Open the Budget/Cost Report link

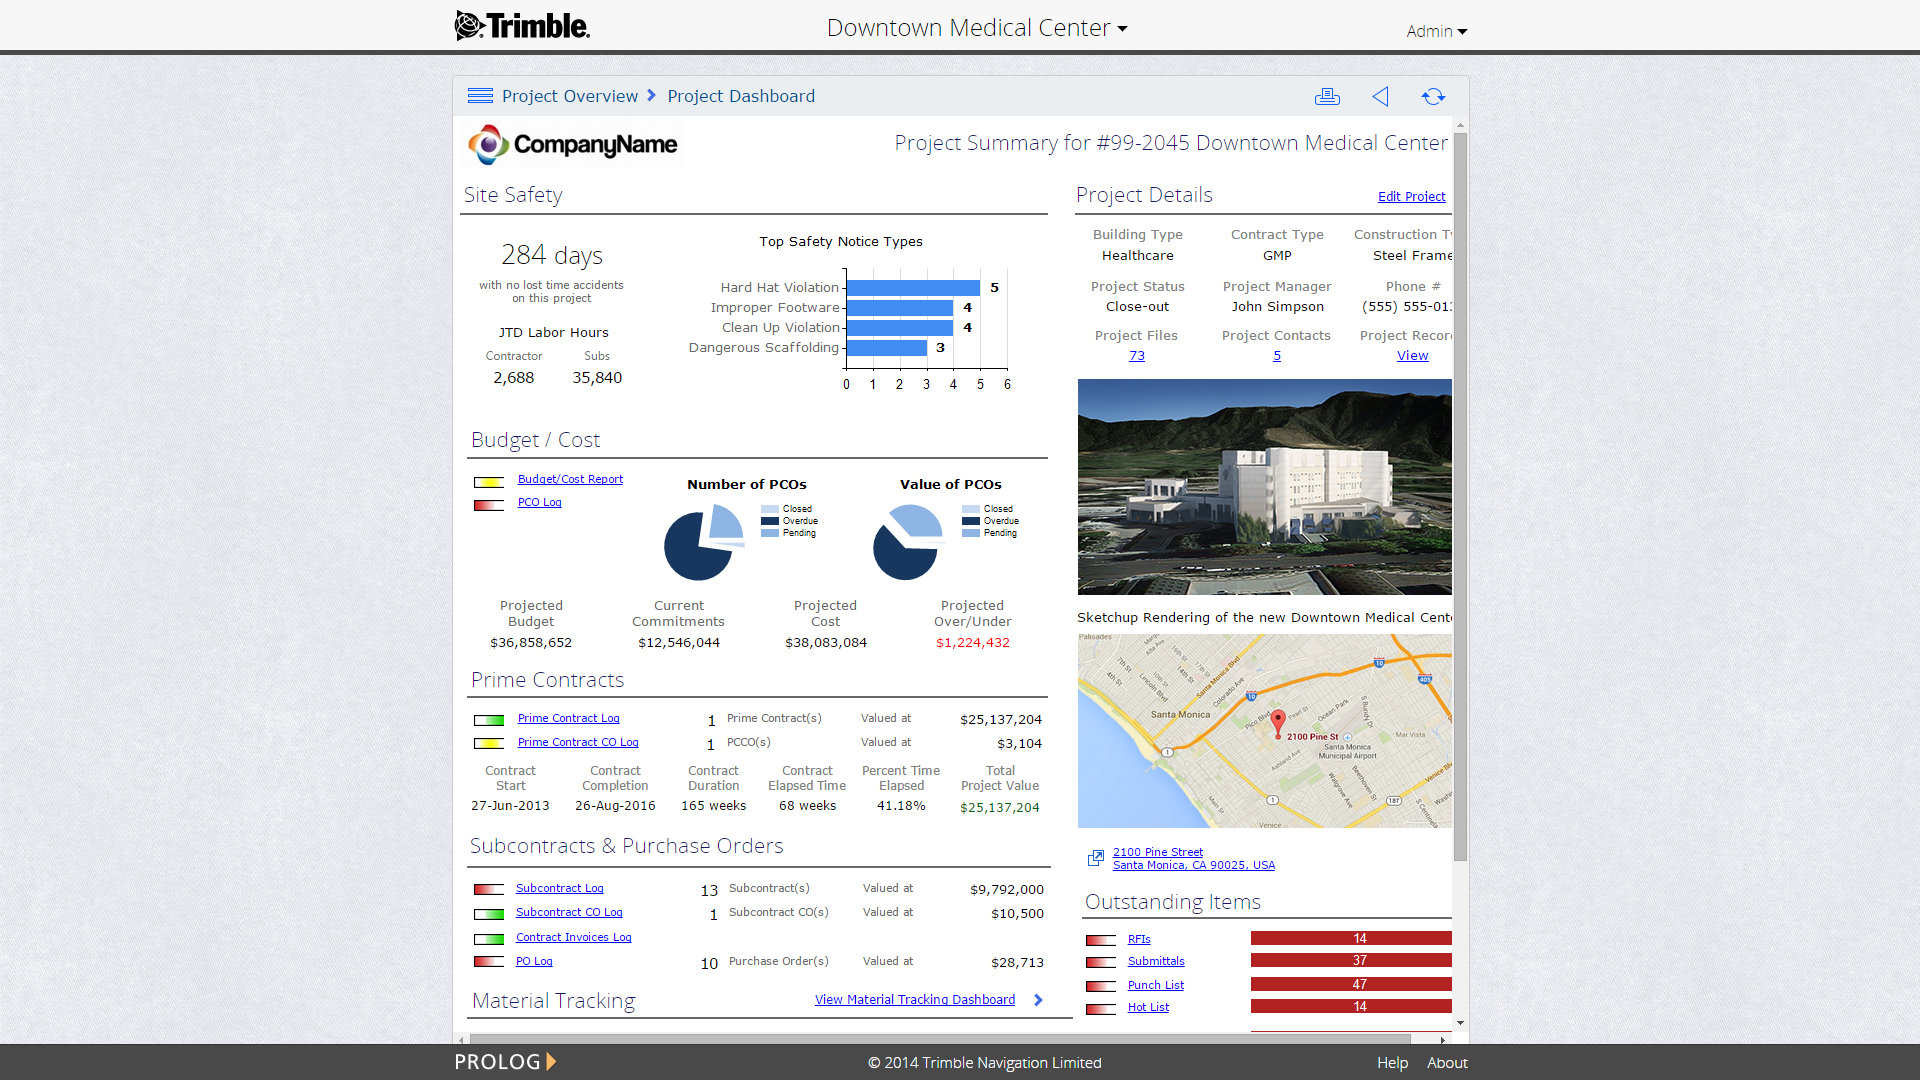570,479
